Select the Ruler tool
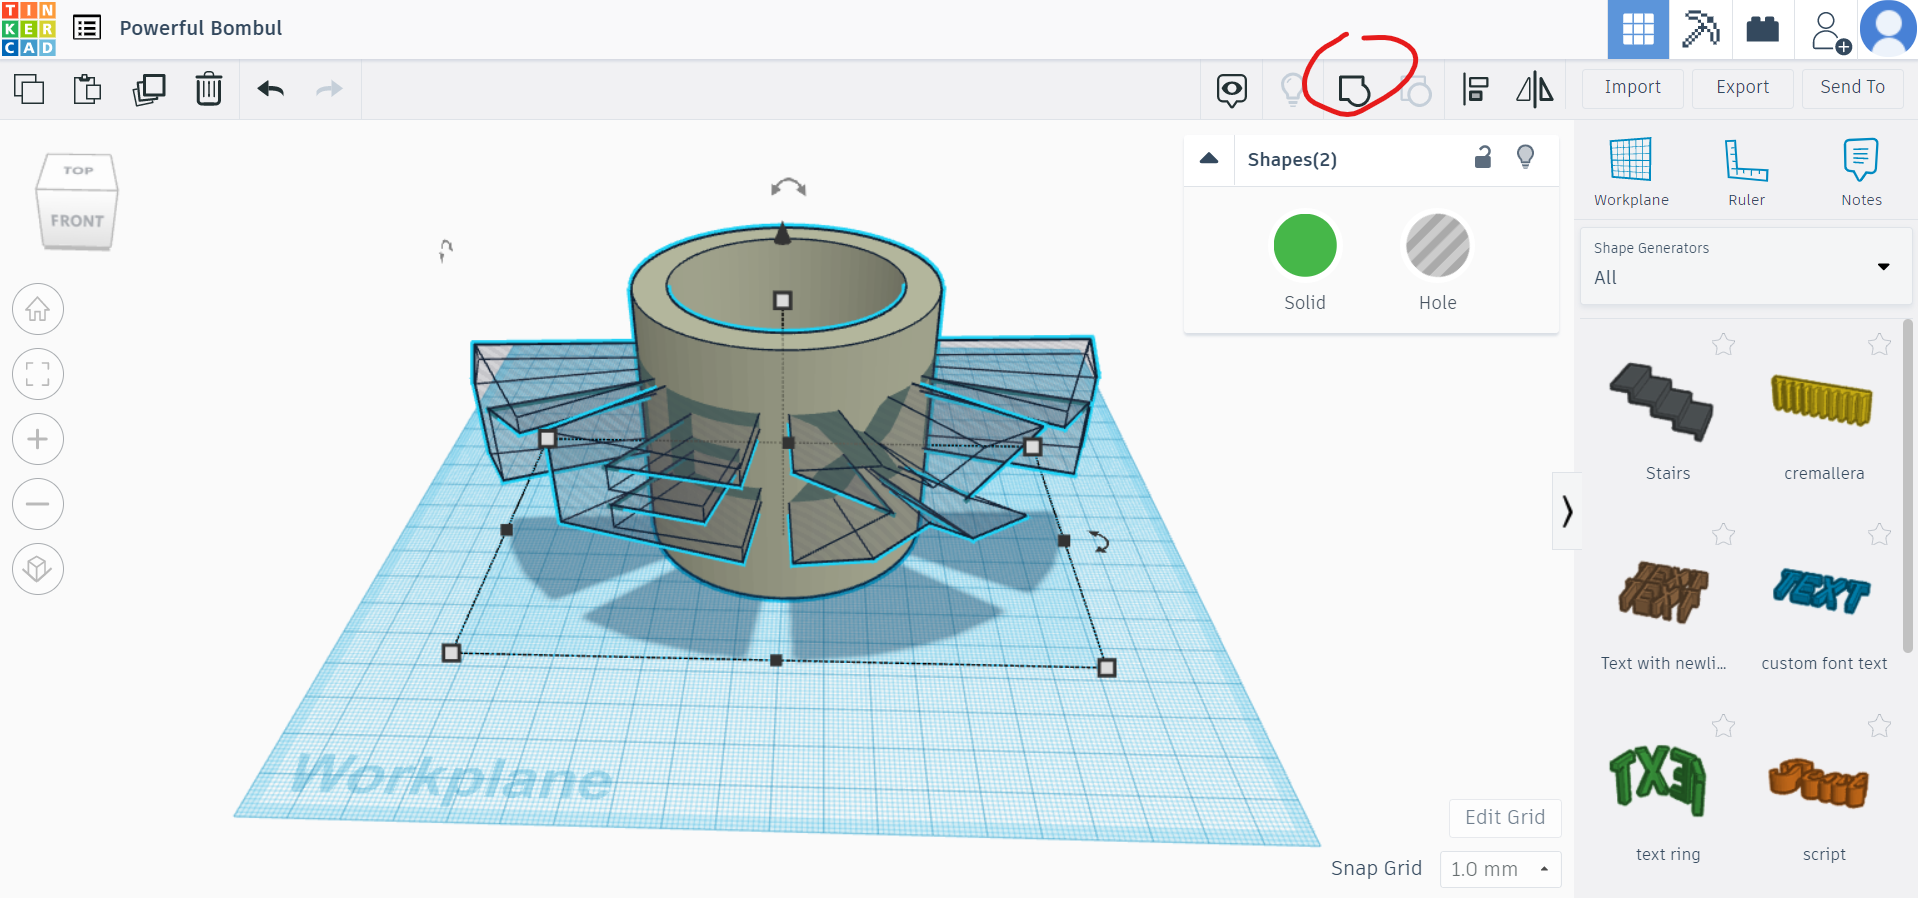Image resolution: width=1918 pixels, height=898 pixels. click(x=1746, y=172)
